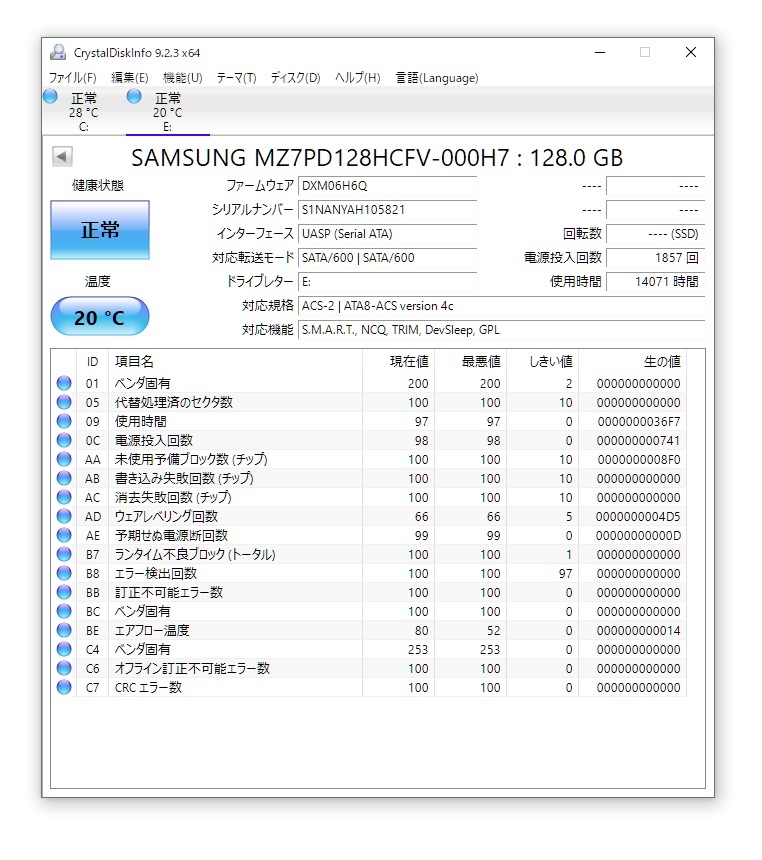The height and width of the screenshot is (860, 762).
Task: Click the 正常 health status button
Action: coord(100,230)
